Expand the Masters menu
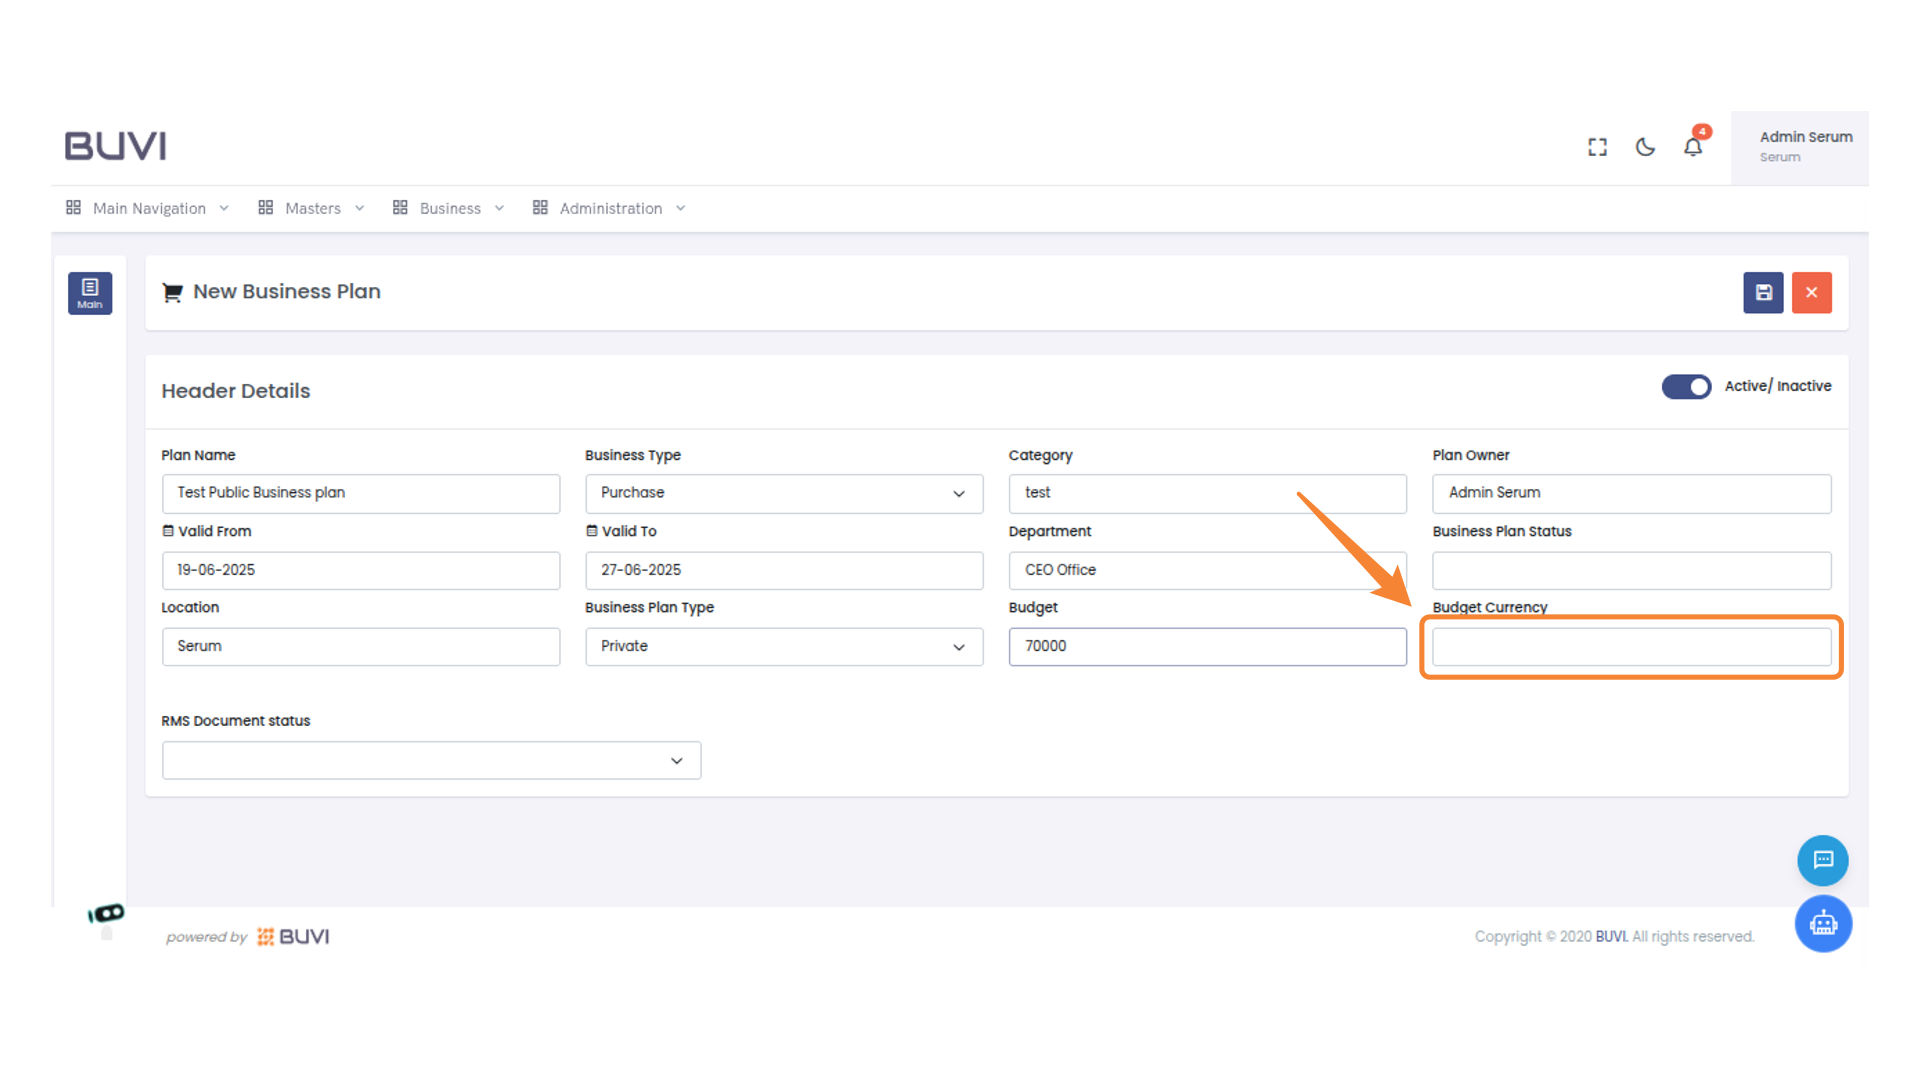 [x=311, y=208]
